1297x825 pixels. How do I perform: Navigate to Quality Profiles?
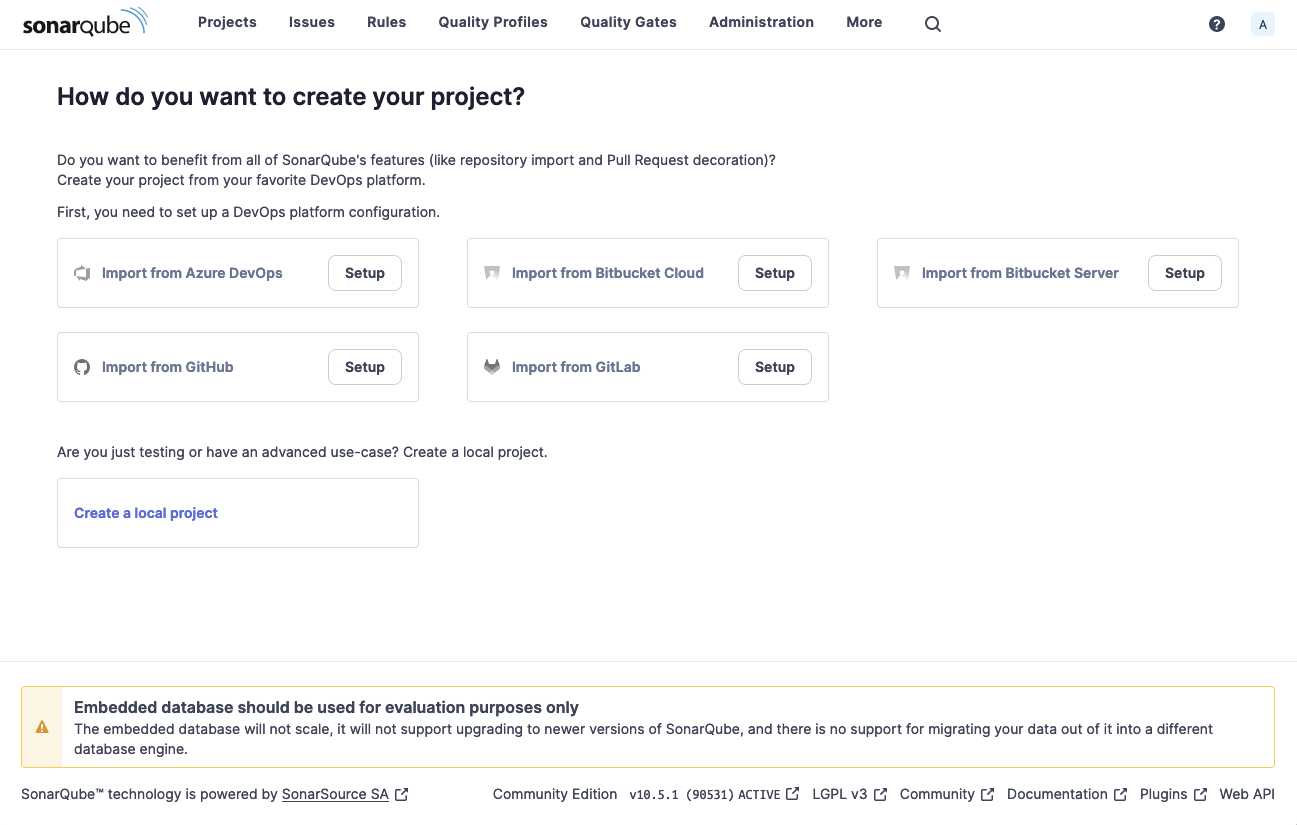click(493, 22)
